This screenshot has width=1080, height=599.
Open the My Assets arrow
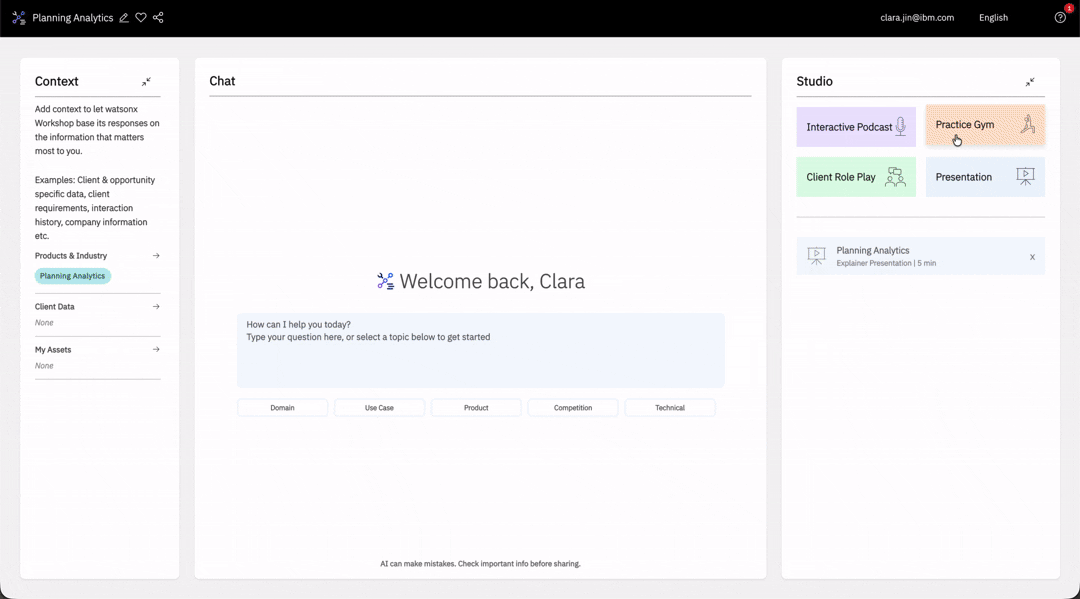156,350
